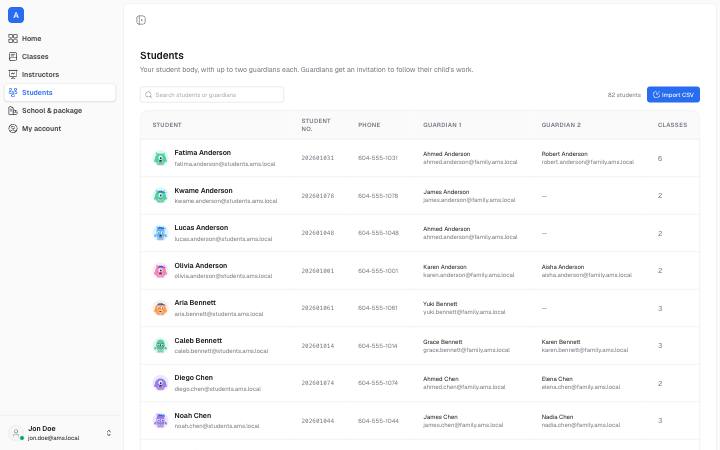Click Noah Chen's avatar
720x450 pixels.
pyautogui.click(x=160, y=421)
